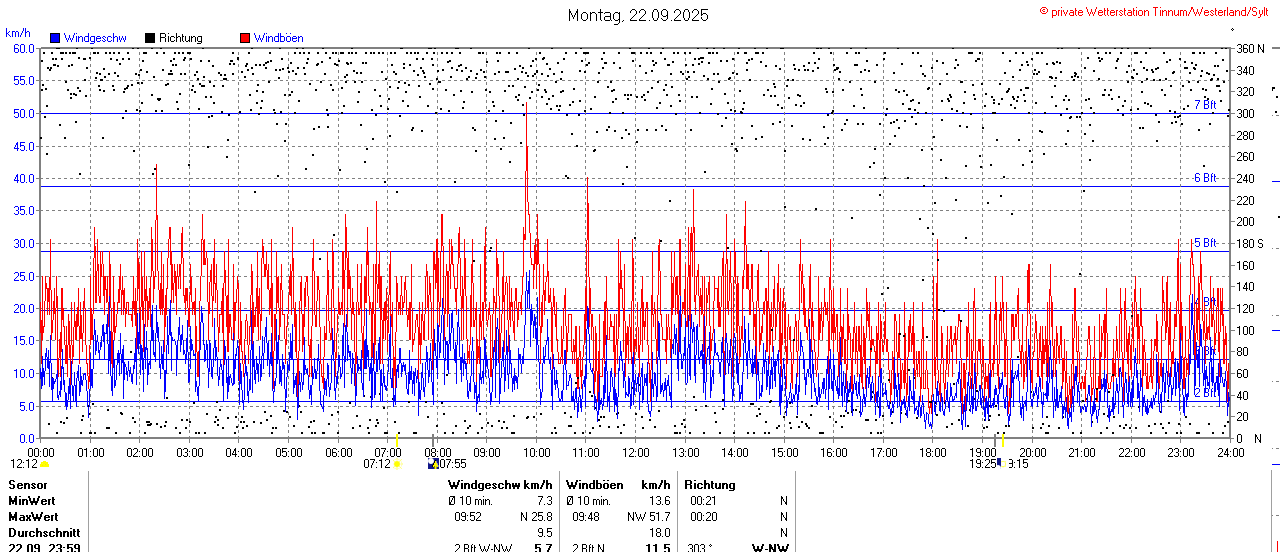Click the bold W-NW direction value
This screenshot has width=1280, height=552.
pyautogui.click(x=770, y=547)
